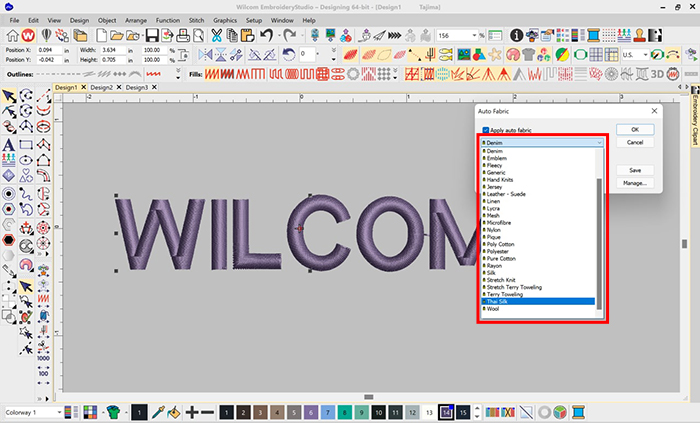The width and height of the screenshot is (700, 423).
Task: Select color swatch 6 purple
Action: click(311, 413)
